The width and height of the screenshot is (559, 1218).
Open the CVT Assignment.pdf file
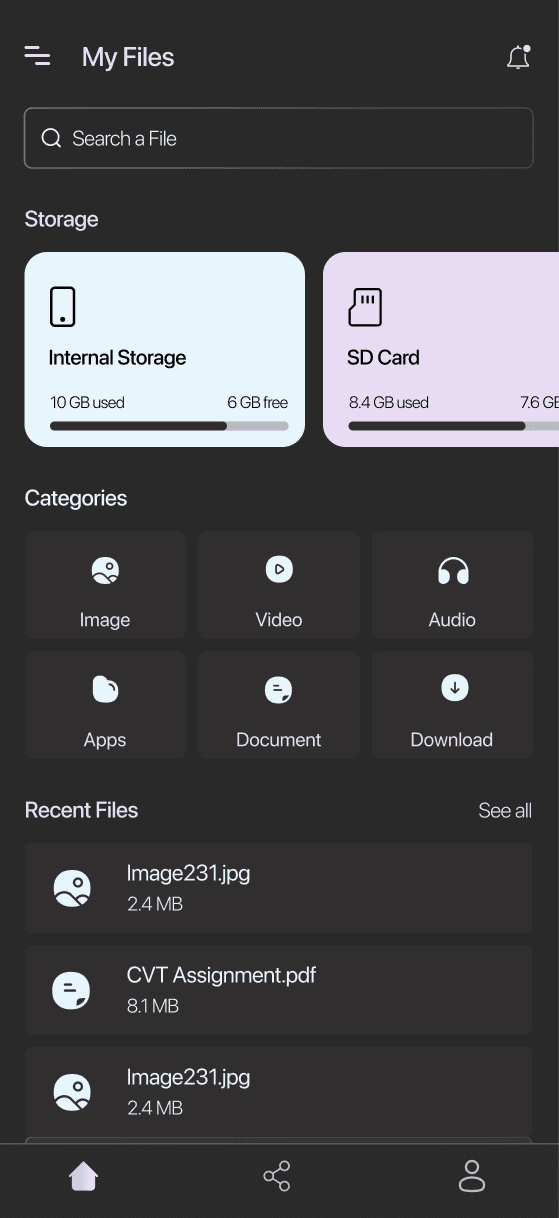click(x=279, y=990)
